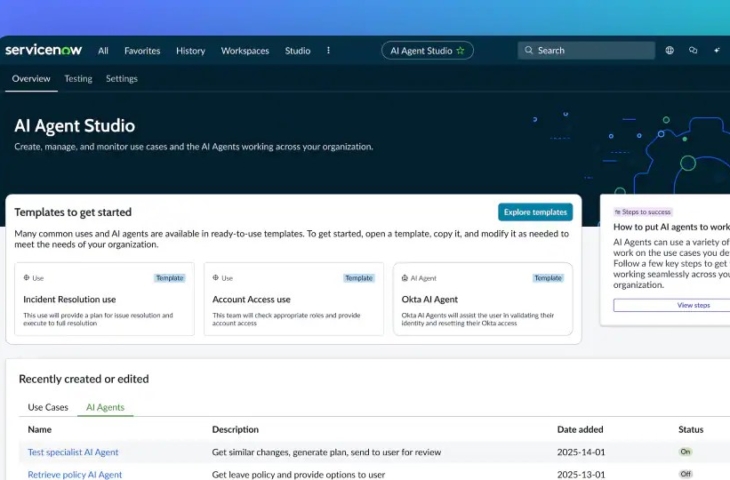Click the Date added column header
Viewport: 730px width, 480px height.
[x=580, y=429]
